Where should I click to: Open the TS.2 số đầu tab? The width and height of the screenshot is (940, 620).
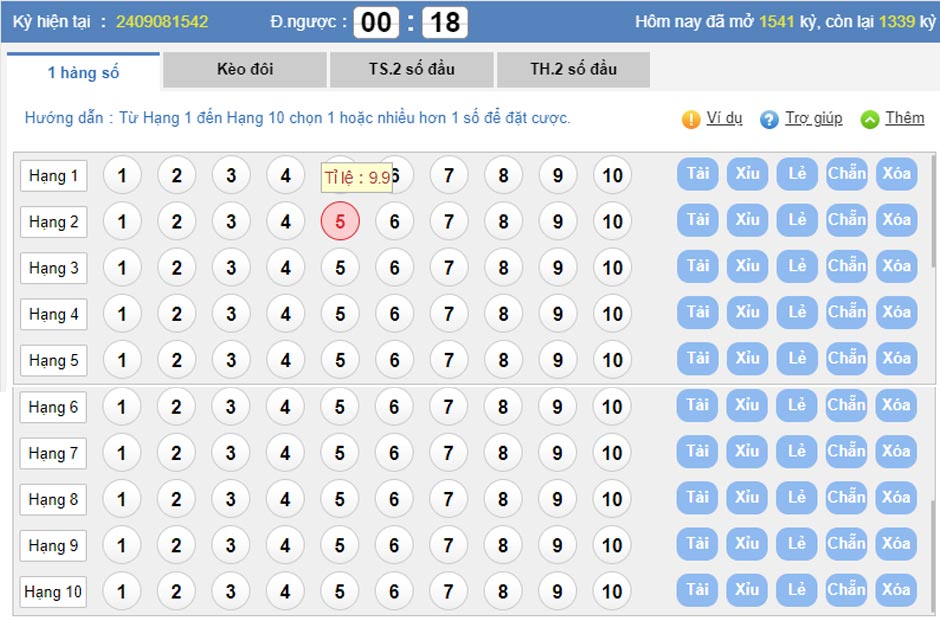point(412,70)
